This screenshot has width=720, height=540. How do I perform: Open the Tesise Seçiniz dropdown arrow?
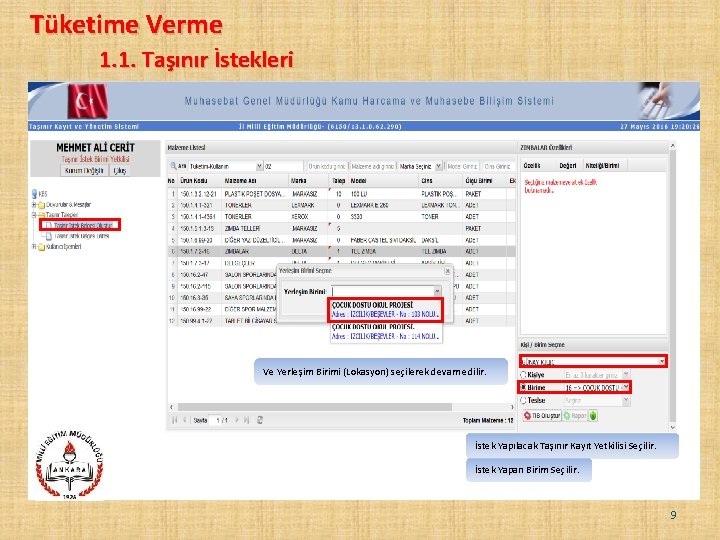pos(626,400)
